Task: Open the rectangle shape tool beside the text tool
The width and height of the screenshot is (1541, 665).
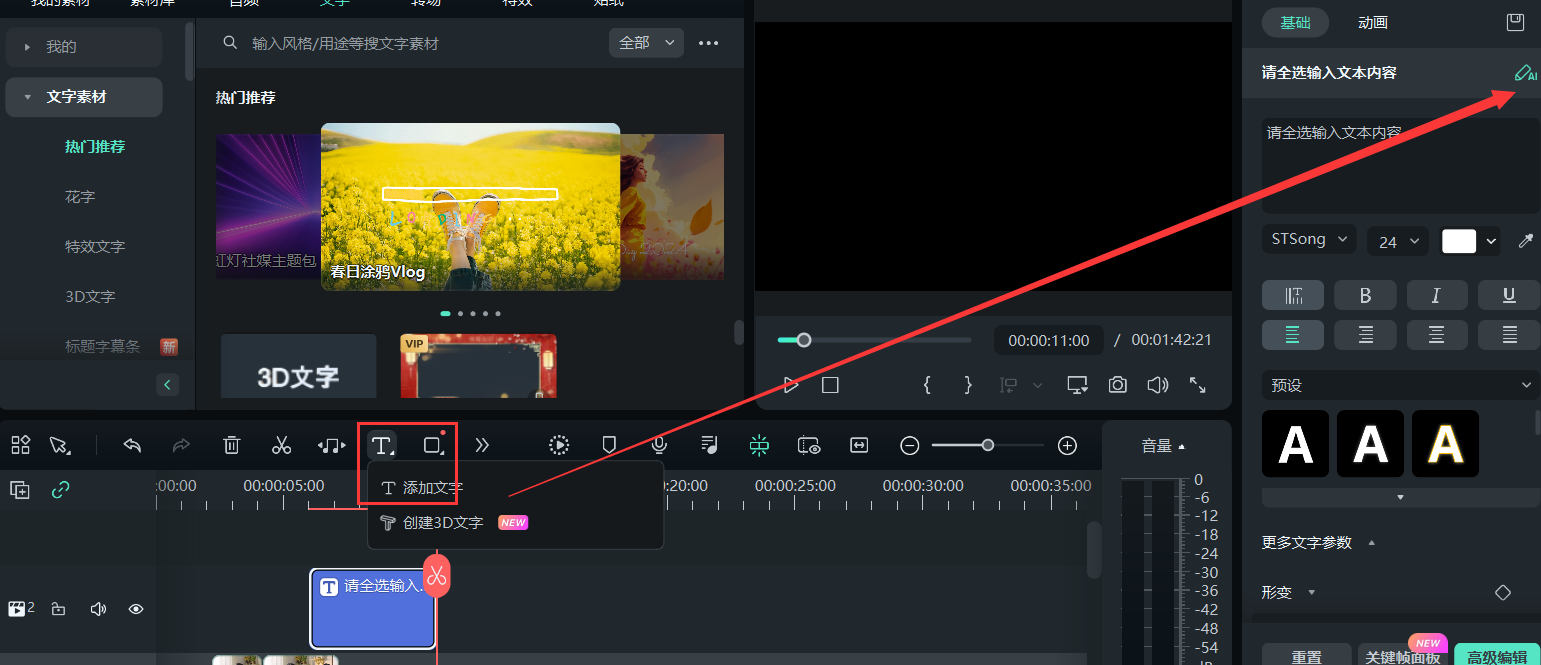Action: coord(433,445)
